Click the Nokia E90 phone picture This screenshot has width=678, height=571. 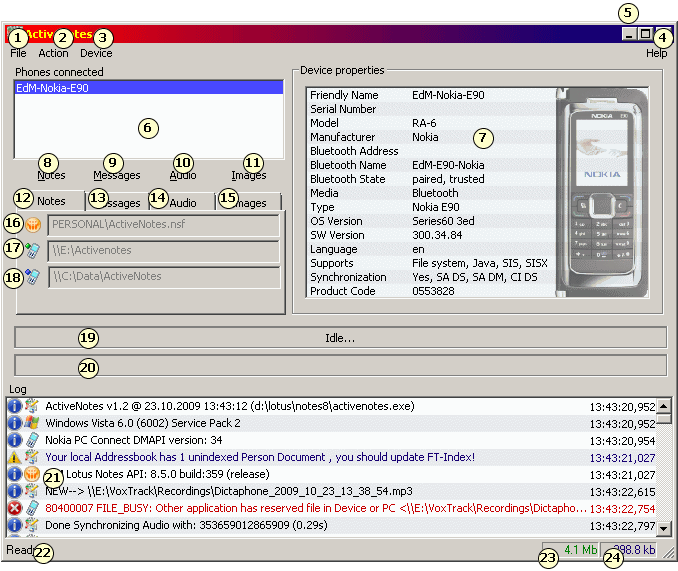coord(602,192)
